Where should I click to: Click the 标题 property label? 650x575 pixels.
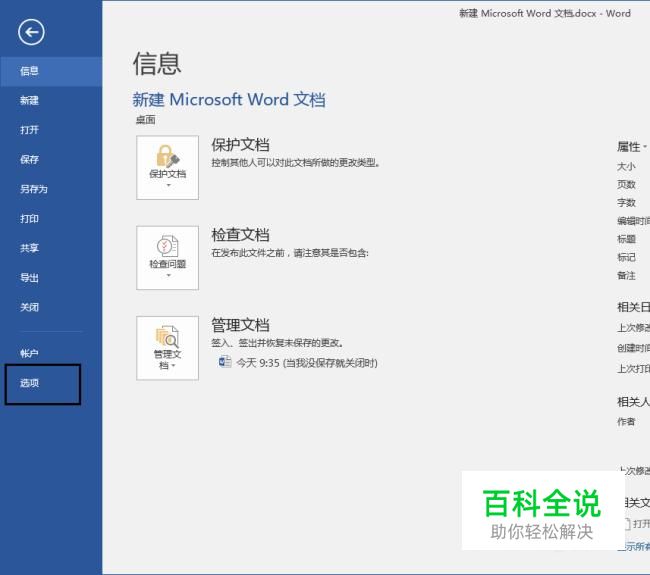tap(626, 239)
